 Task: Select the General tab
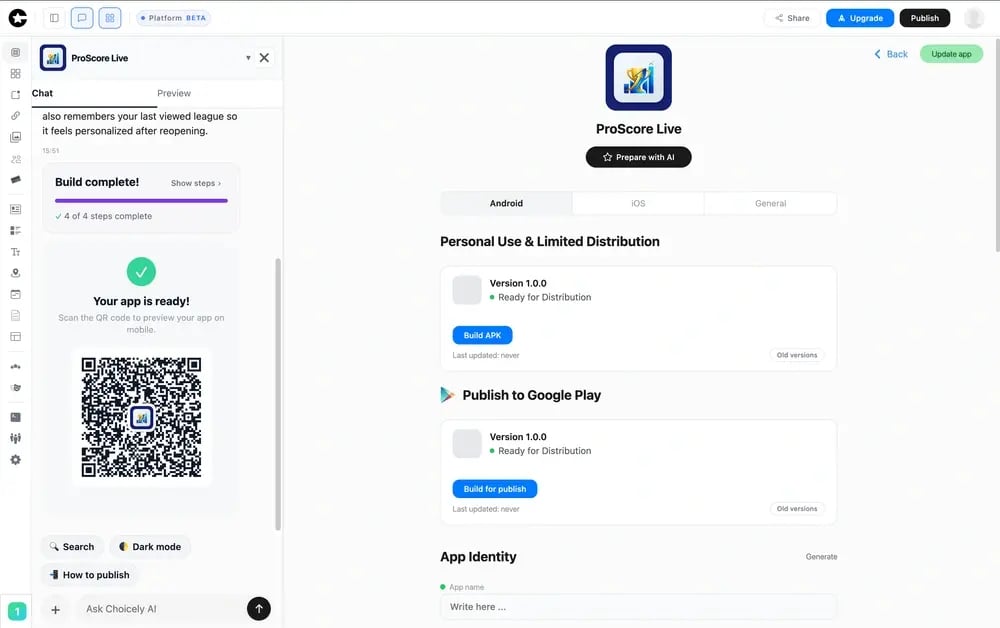(770, 203)
